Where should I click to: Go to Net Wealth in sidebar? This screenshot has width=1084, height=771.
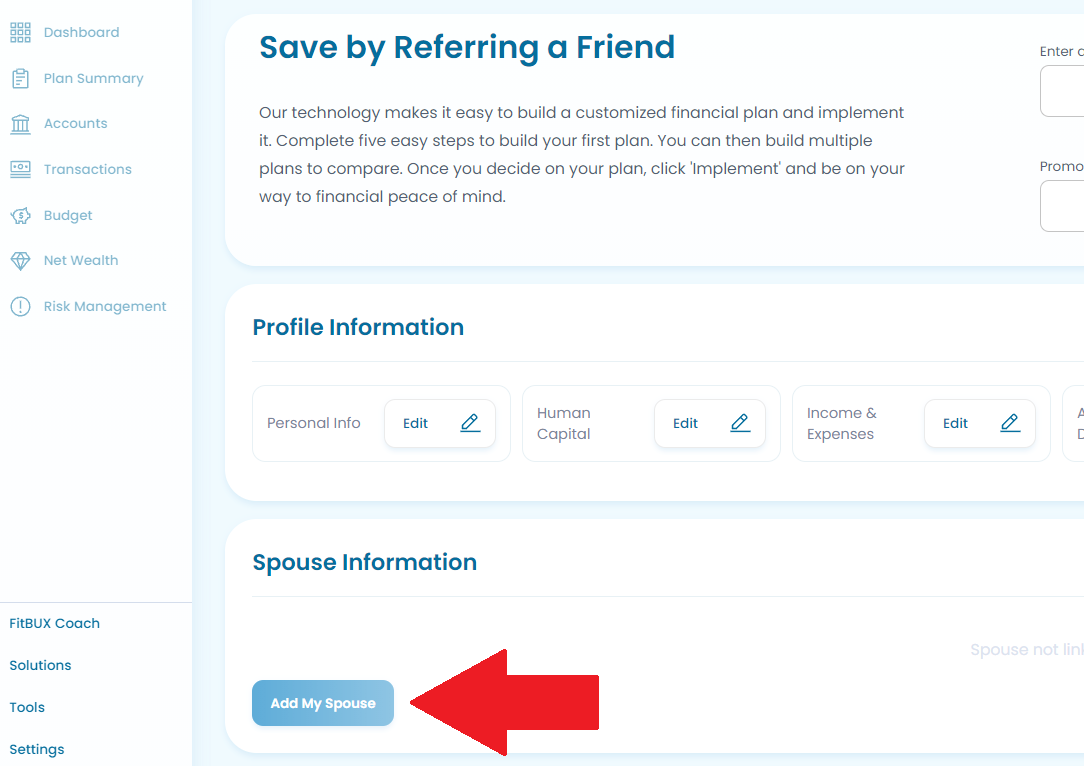tap(81, 261)
